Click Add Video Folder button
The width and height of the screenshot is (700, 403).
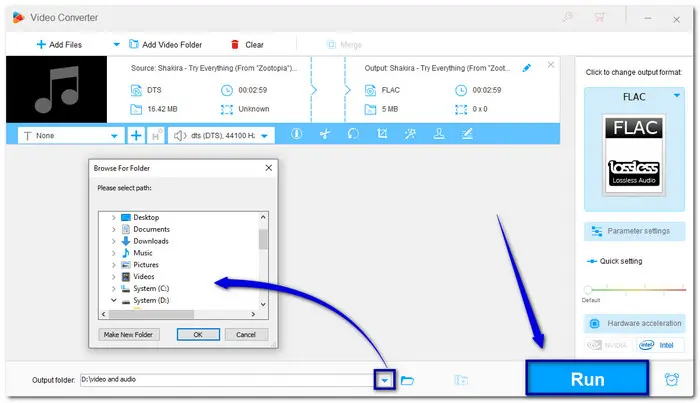(x=165, y=45)
